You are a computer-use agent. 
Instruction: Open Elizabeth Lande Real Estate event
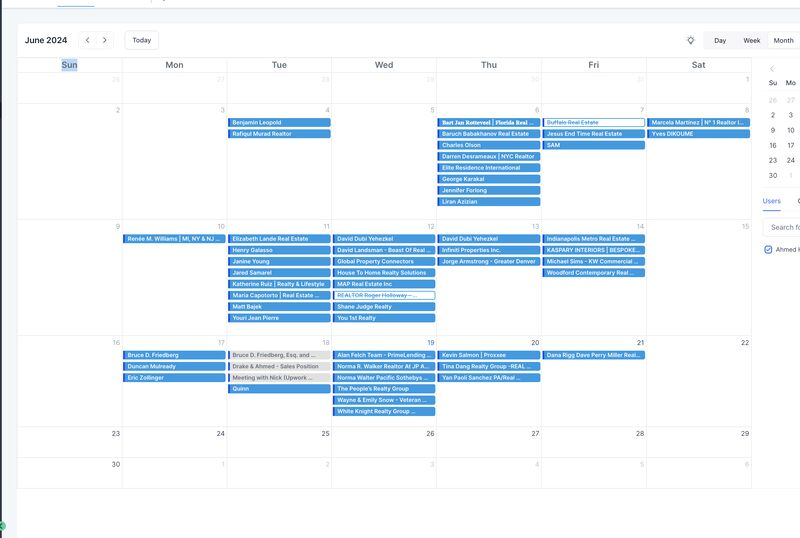pyautogui.click(x=279, y=239)
